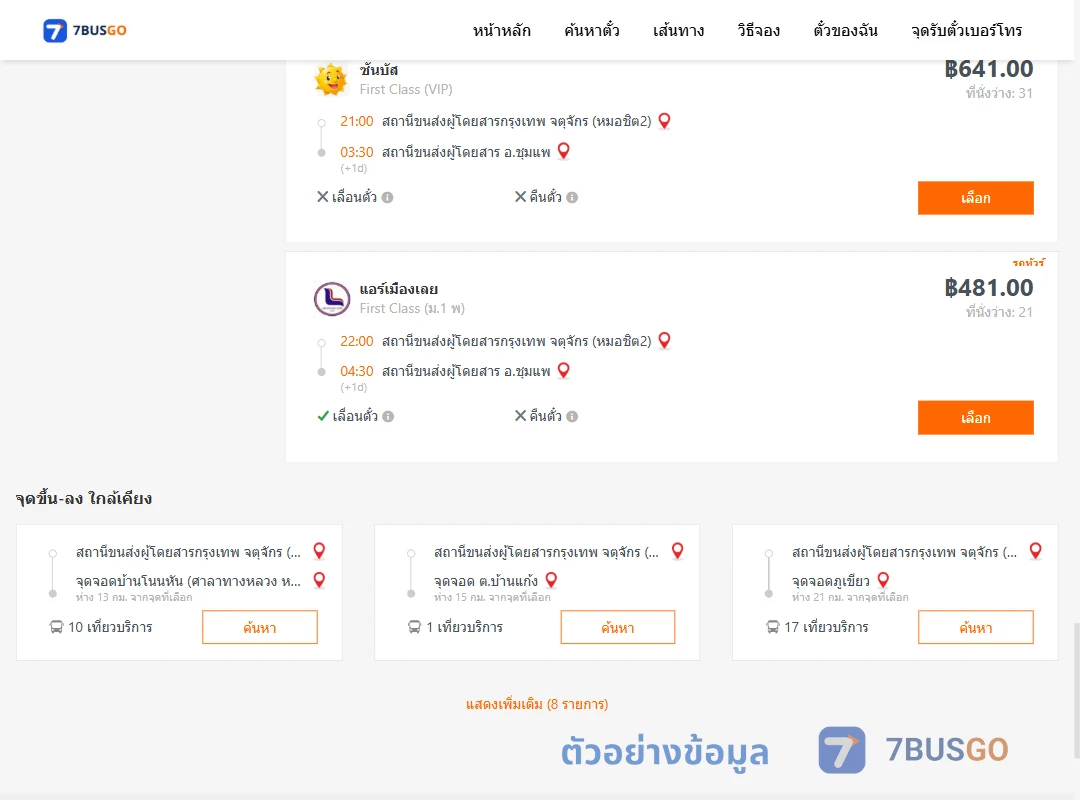The height and width of the screenshot is (800, 1080).
Task: Click origin map pin in ภูเขียว card
Action: 1035,551
